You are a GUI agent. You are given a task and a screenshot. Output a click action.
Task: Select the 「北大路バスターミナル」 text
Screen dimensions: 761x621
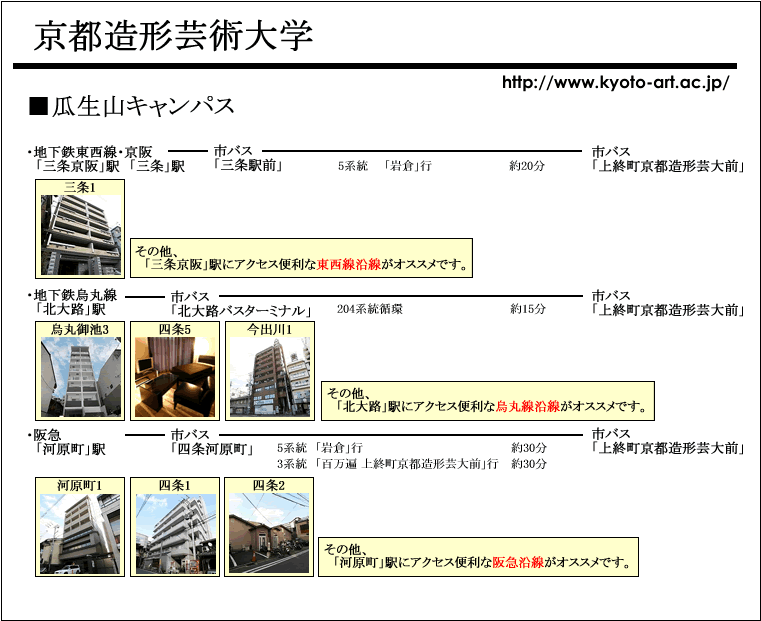tap(241, 310)
